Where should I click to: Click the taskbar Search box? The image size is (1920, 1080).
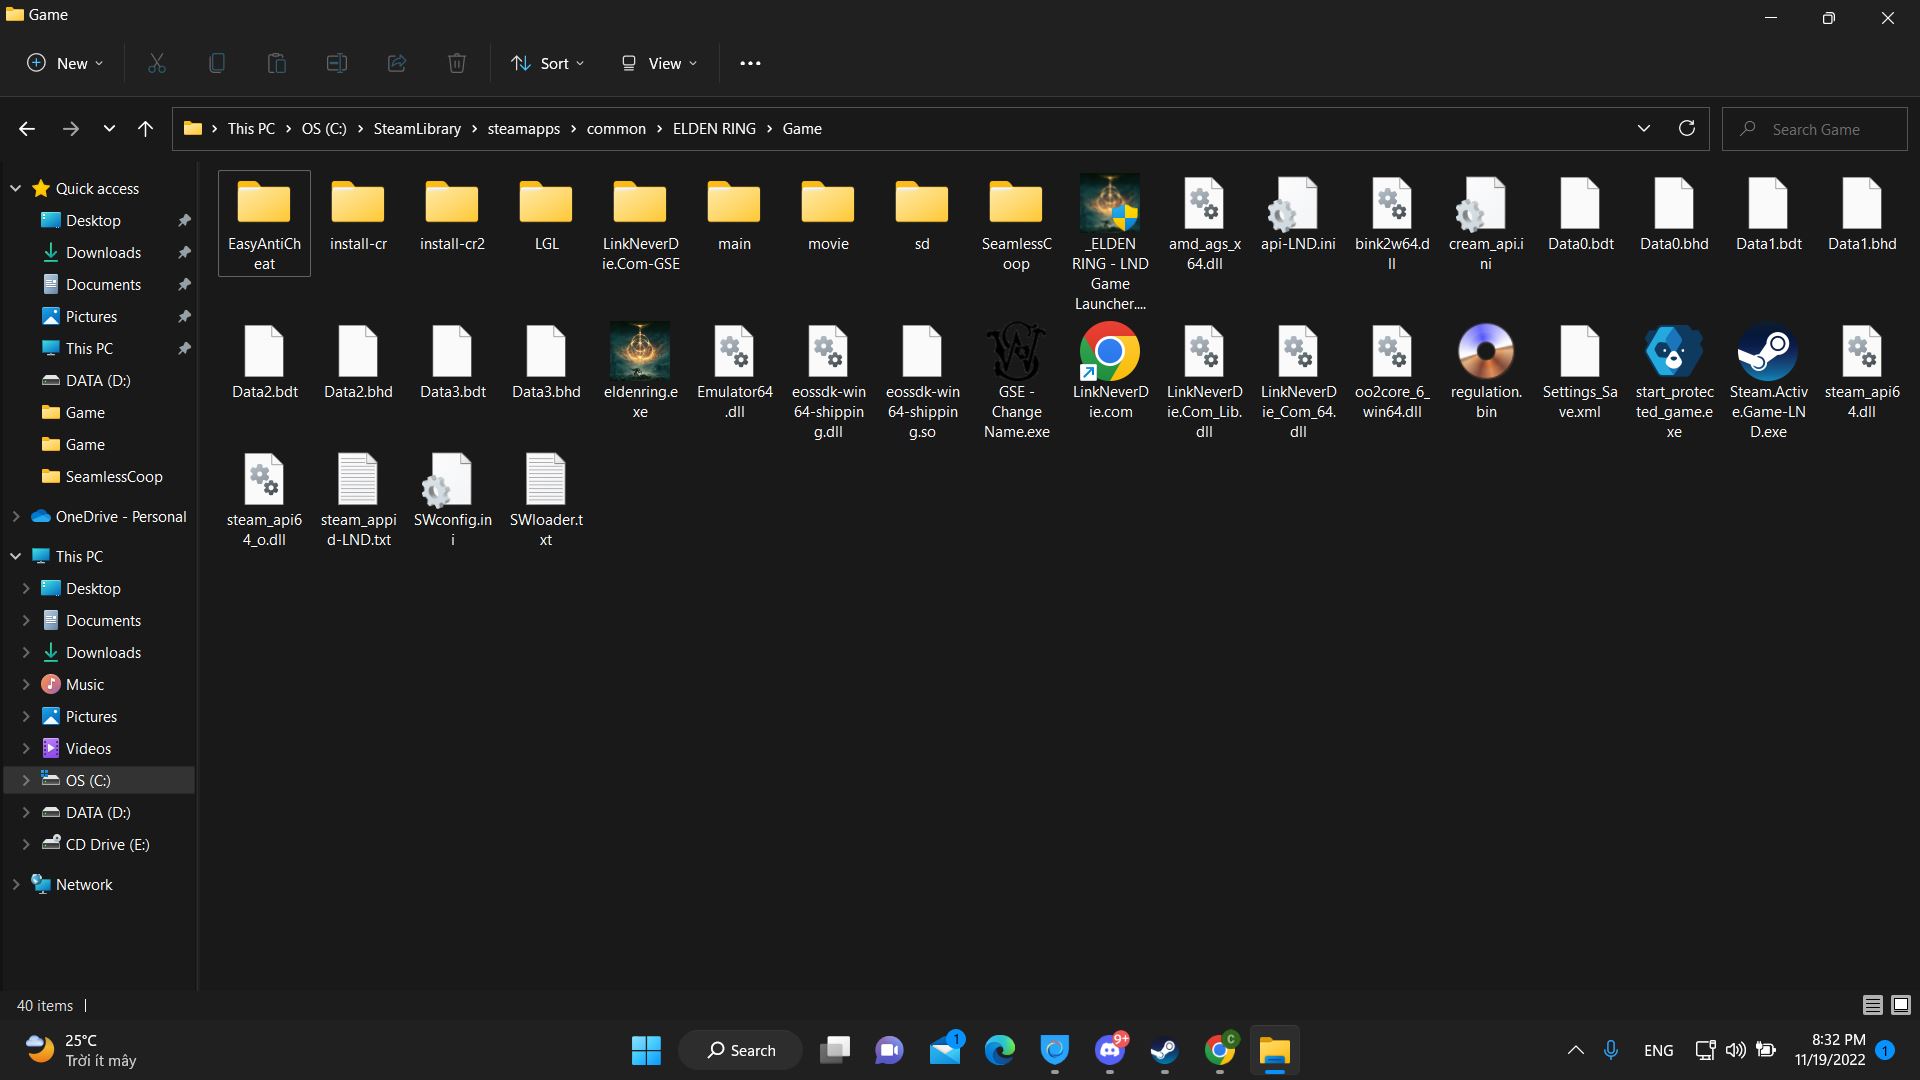[x=740, y=1050]
